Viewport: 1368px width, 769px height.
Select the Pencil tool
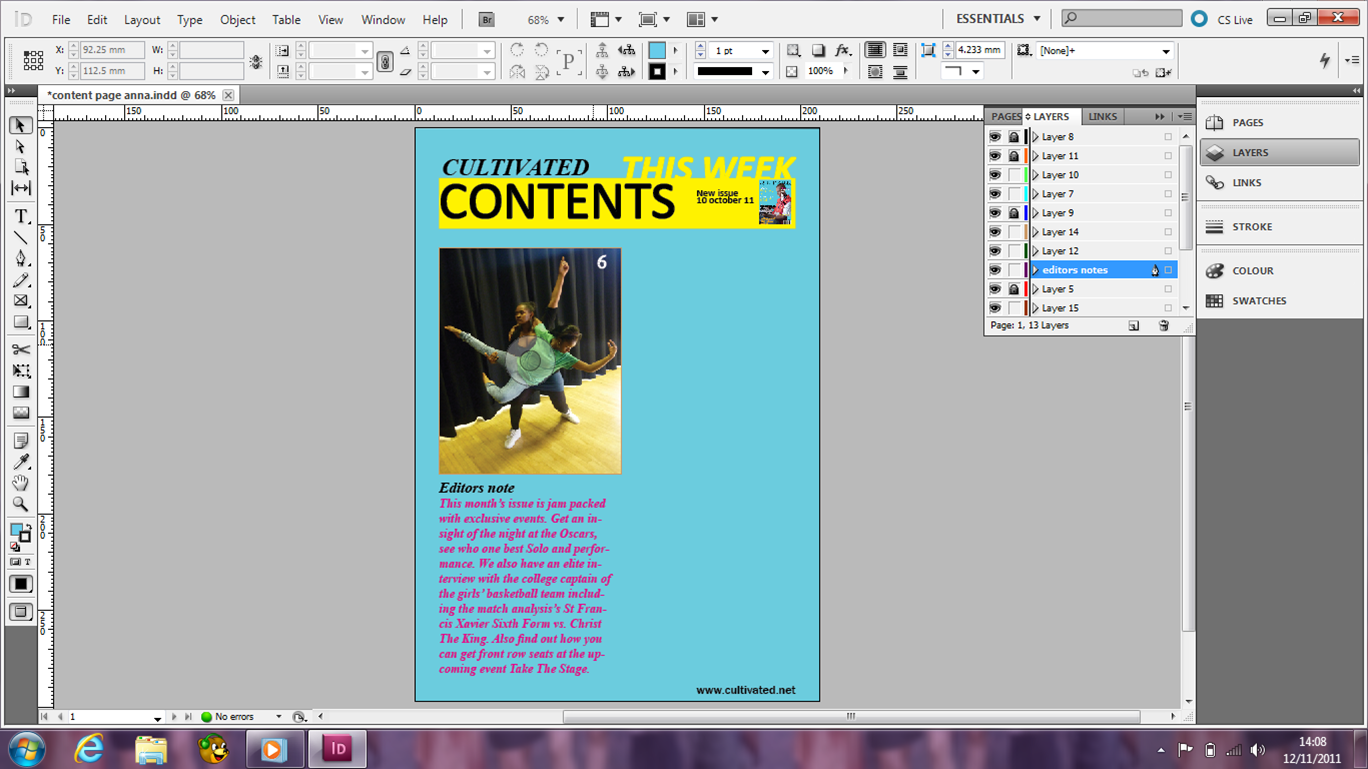tap(20, 279)
